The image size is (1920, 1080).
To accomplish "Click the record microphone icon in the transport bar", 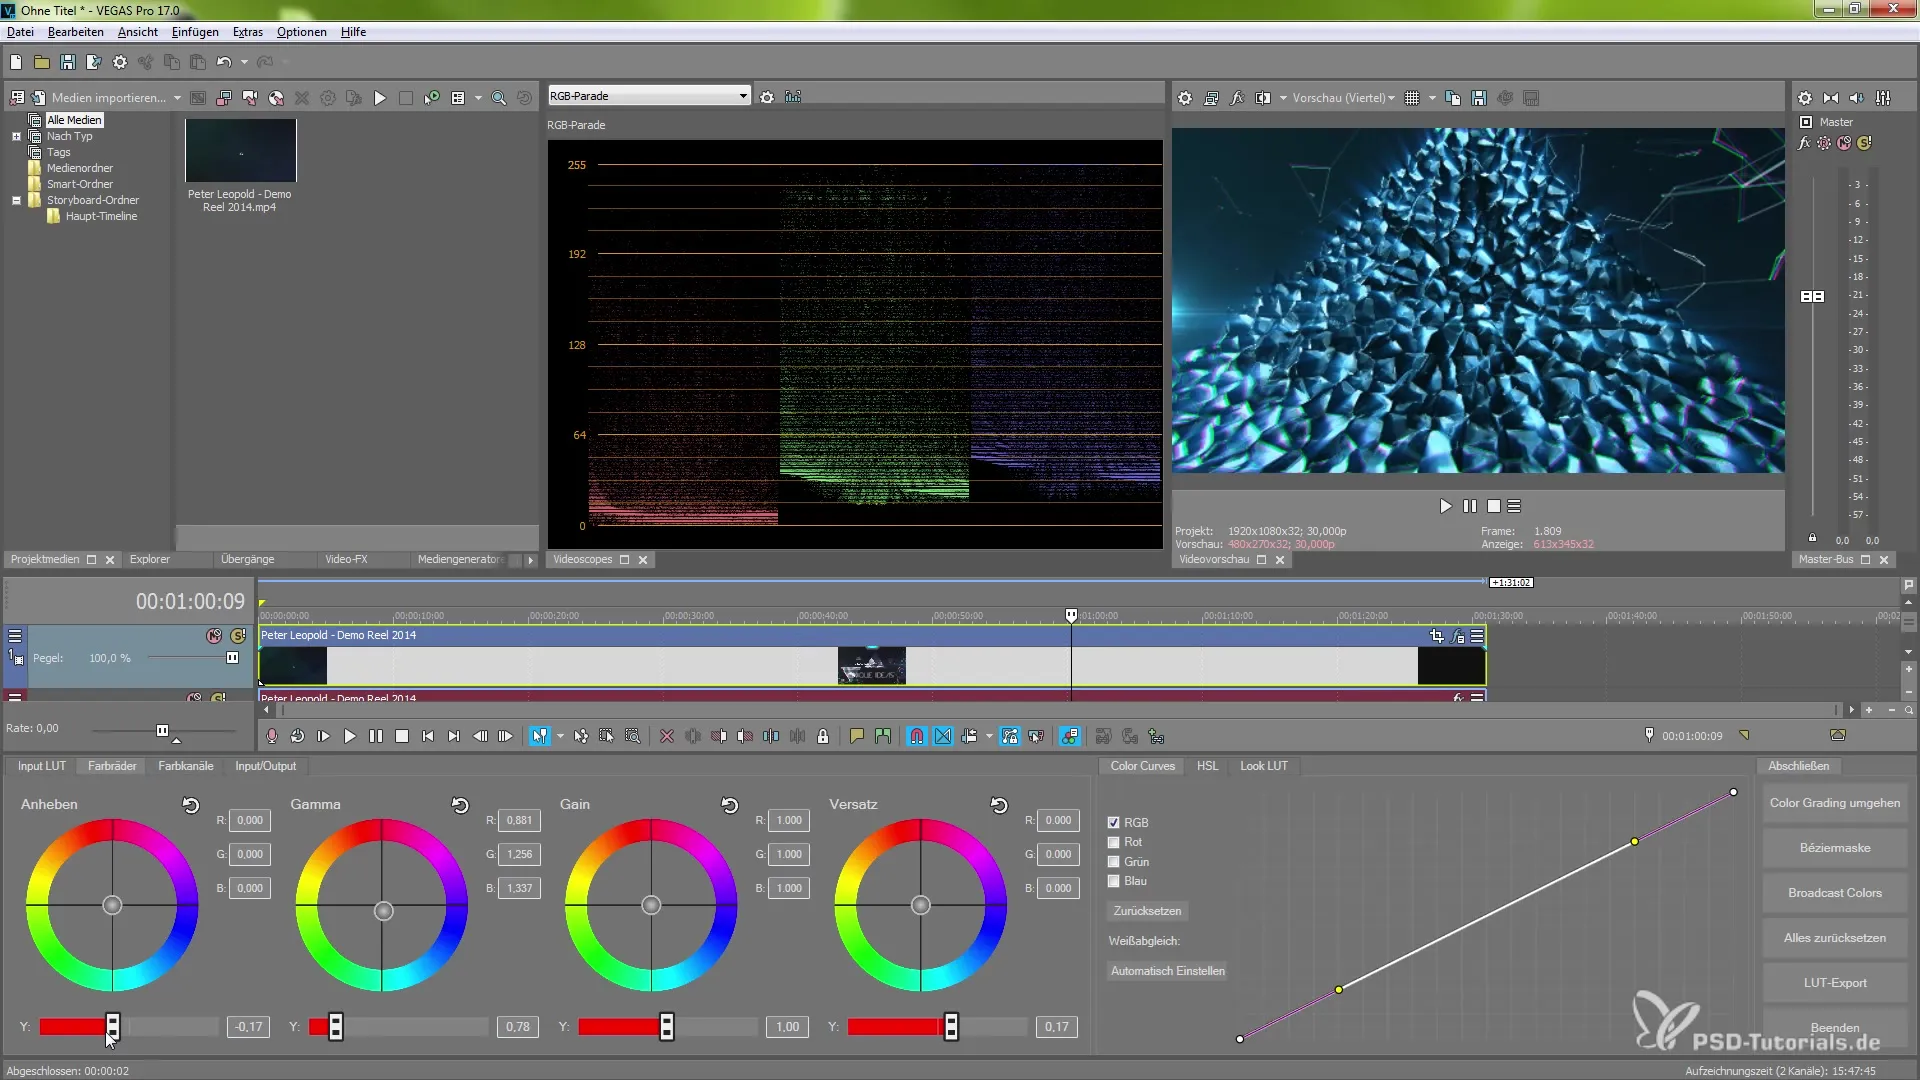I will click(x=272, y=736).
